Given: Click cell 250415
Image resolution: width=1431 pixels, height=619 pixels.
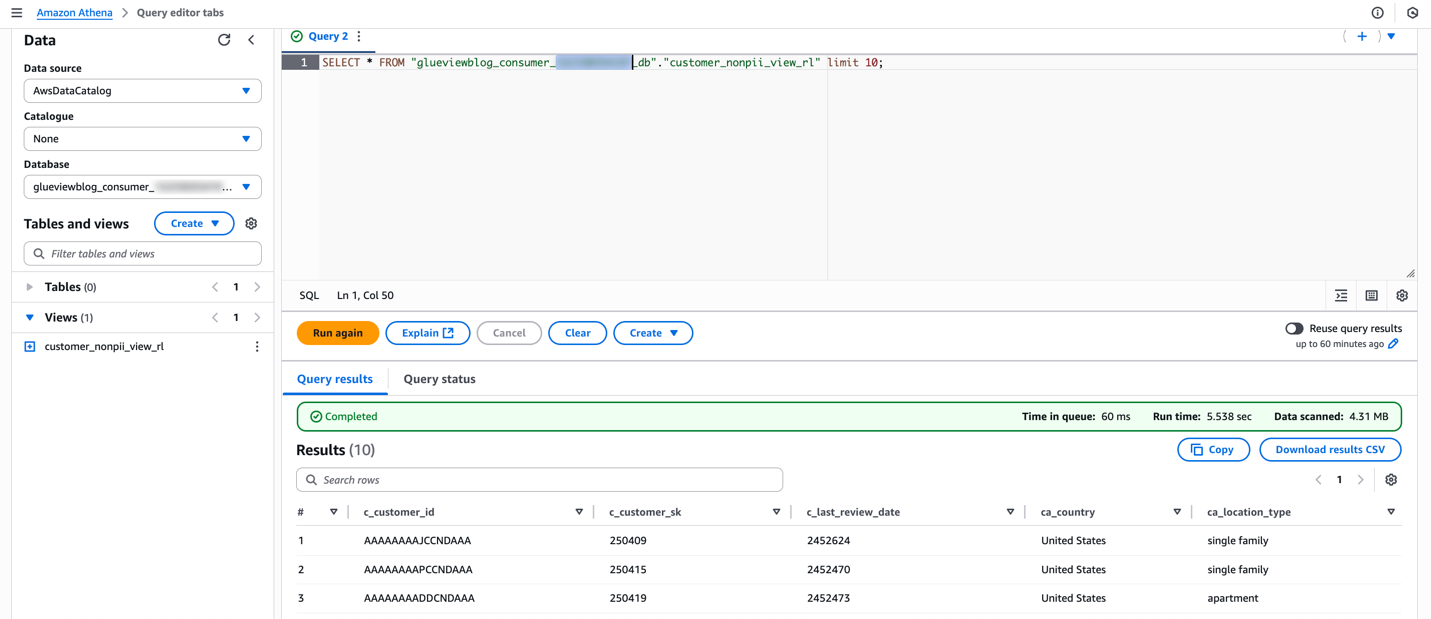Looking at the screenshot, I should pos(628,570).
